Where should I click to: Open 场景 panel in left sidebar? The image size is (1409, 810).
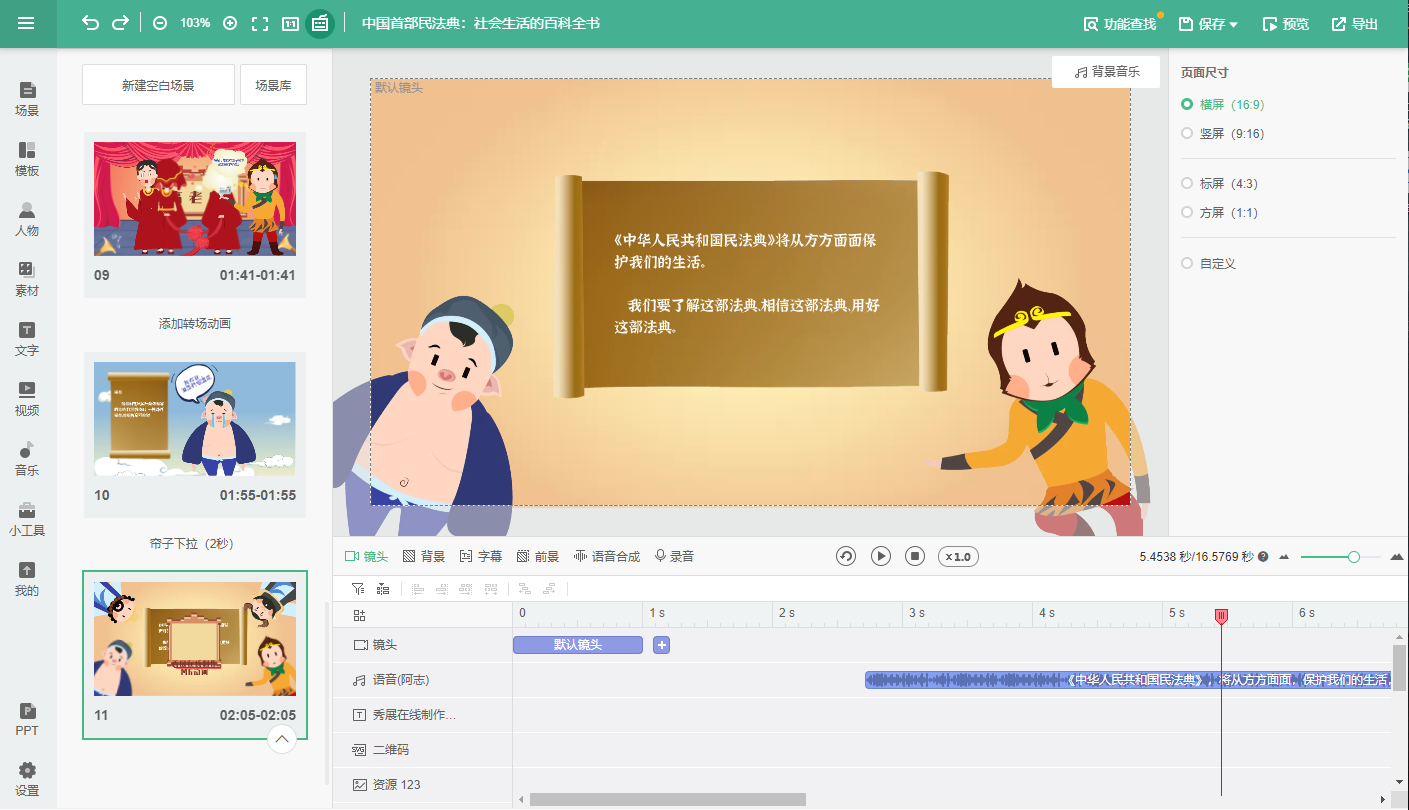pos(27,99)
